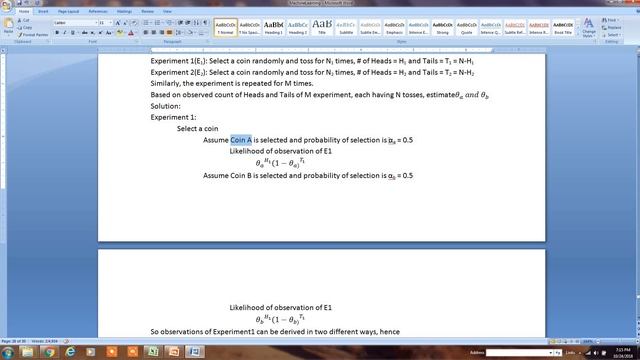Click the Replace command

tap(611, 27)
